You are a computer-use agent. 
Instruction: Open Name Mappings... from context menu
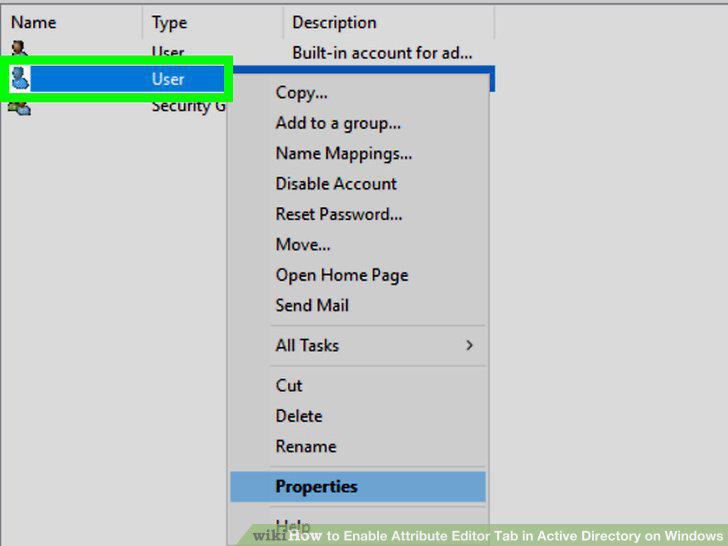click(x=358, y=153)
